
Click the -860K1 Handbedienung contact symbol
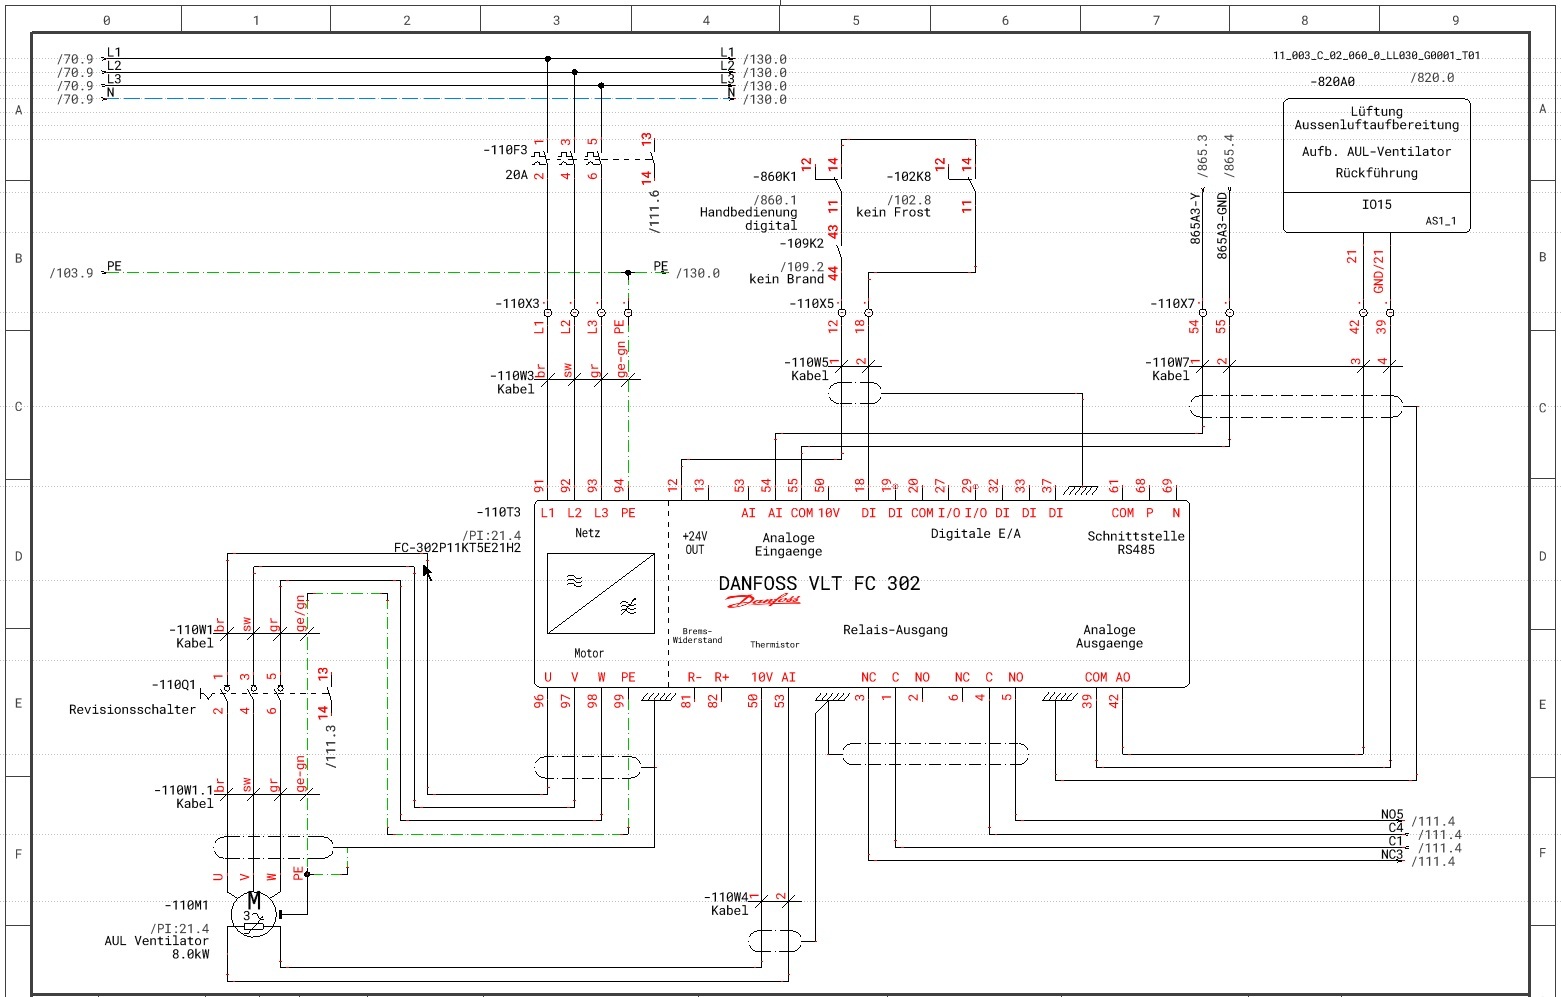828,180
